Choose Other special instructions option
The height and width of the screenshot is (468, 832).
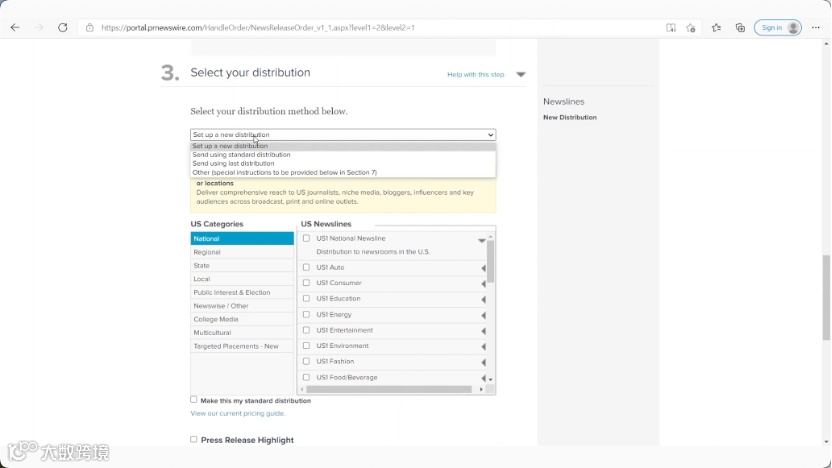(343, 172)
